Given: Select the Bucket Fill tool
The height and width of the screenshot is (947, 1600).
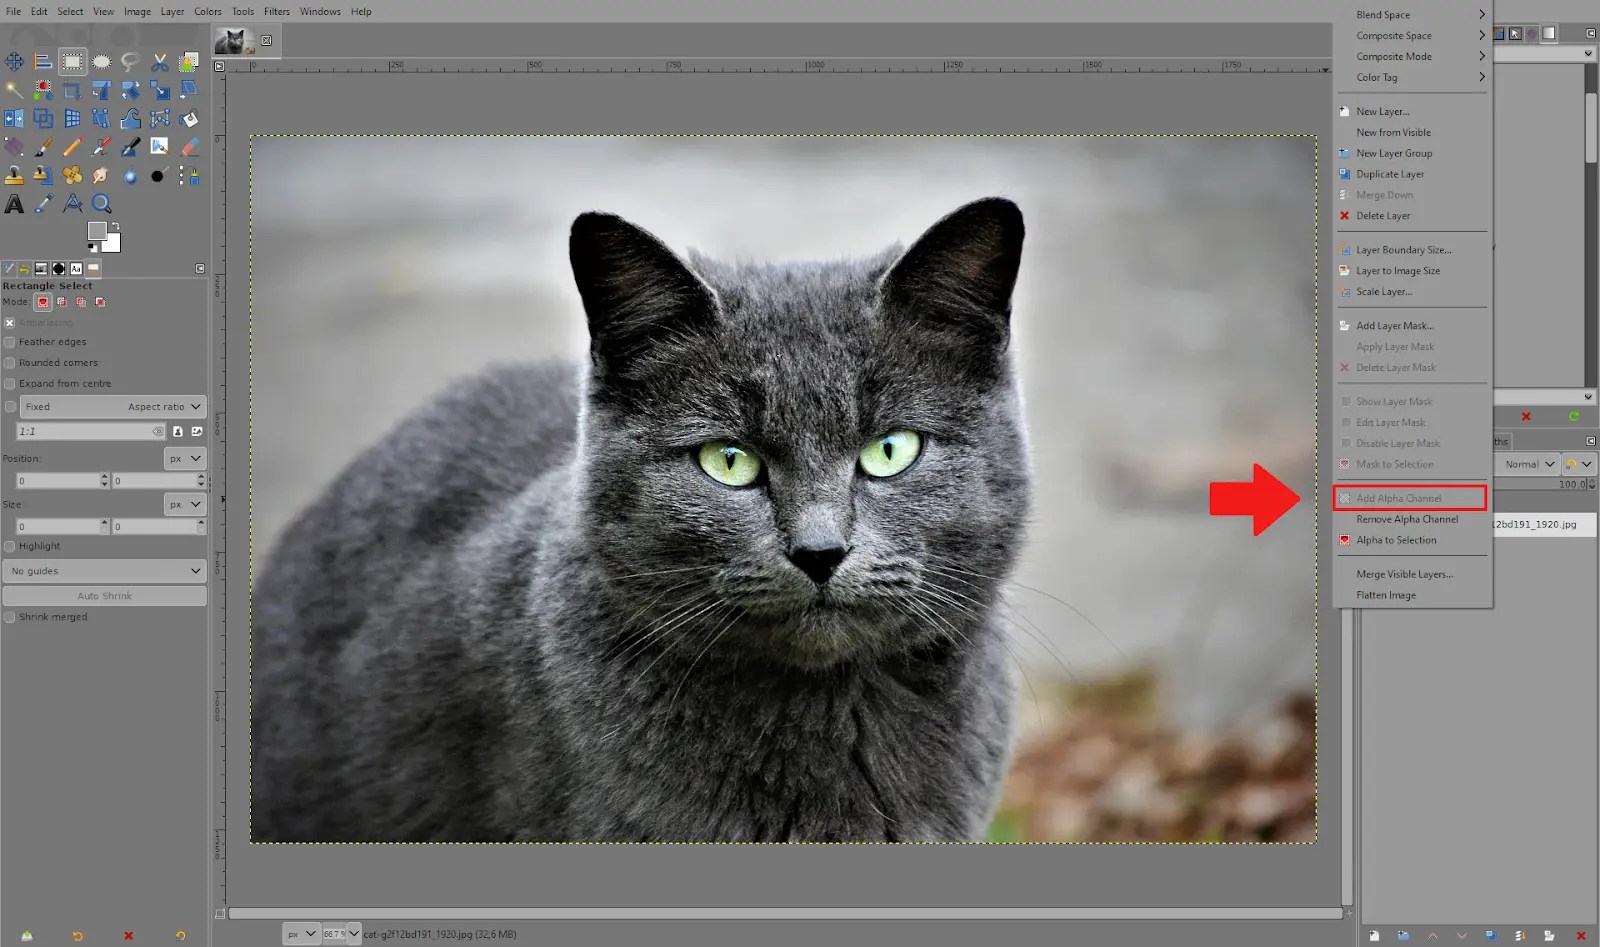Looking at the screenshot, I should pos(189,118).
